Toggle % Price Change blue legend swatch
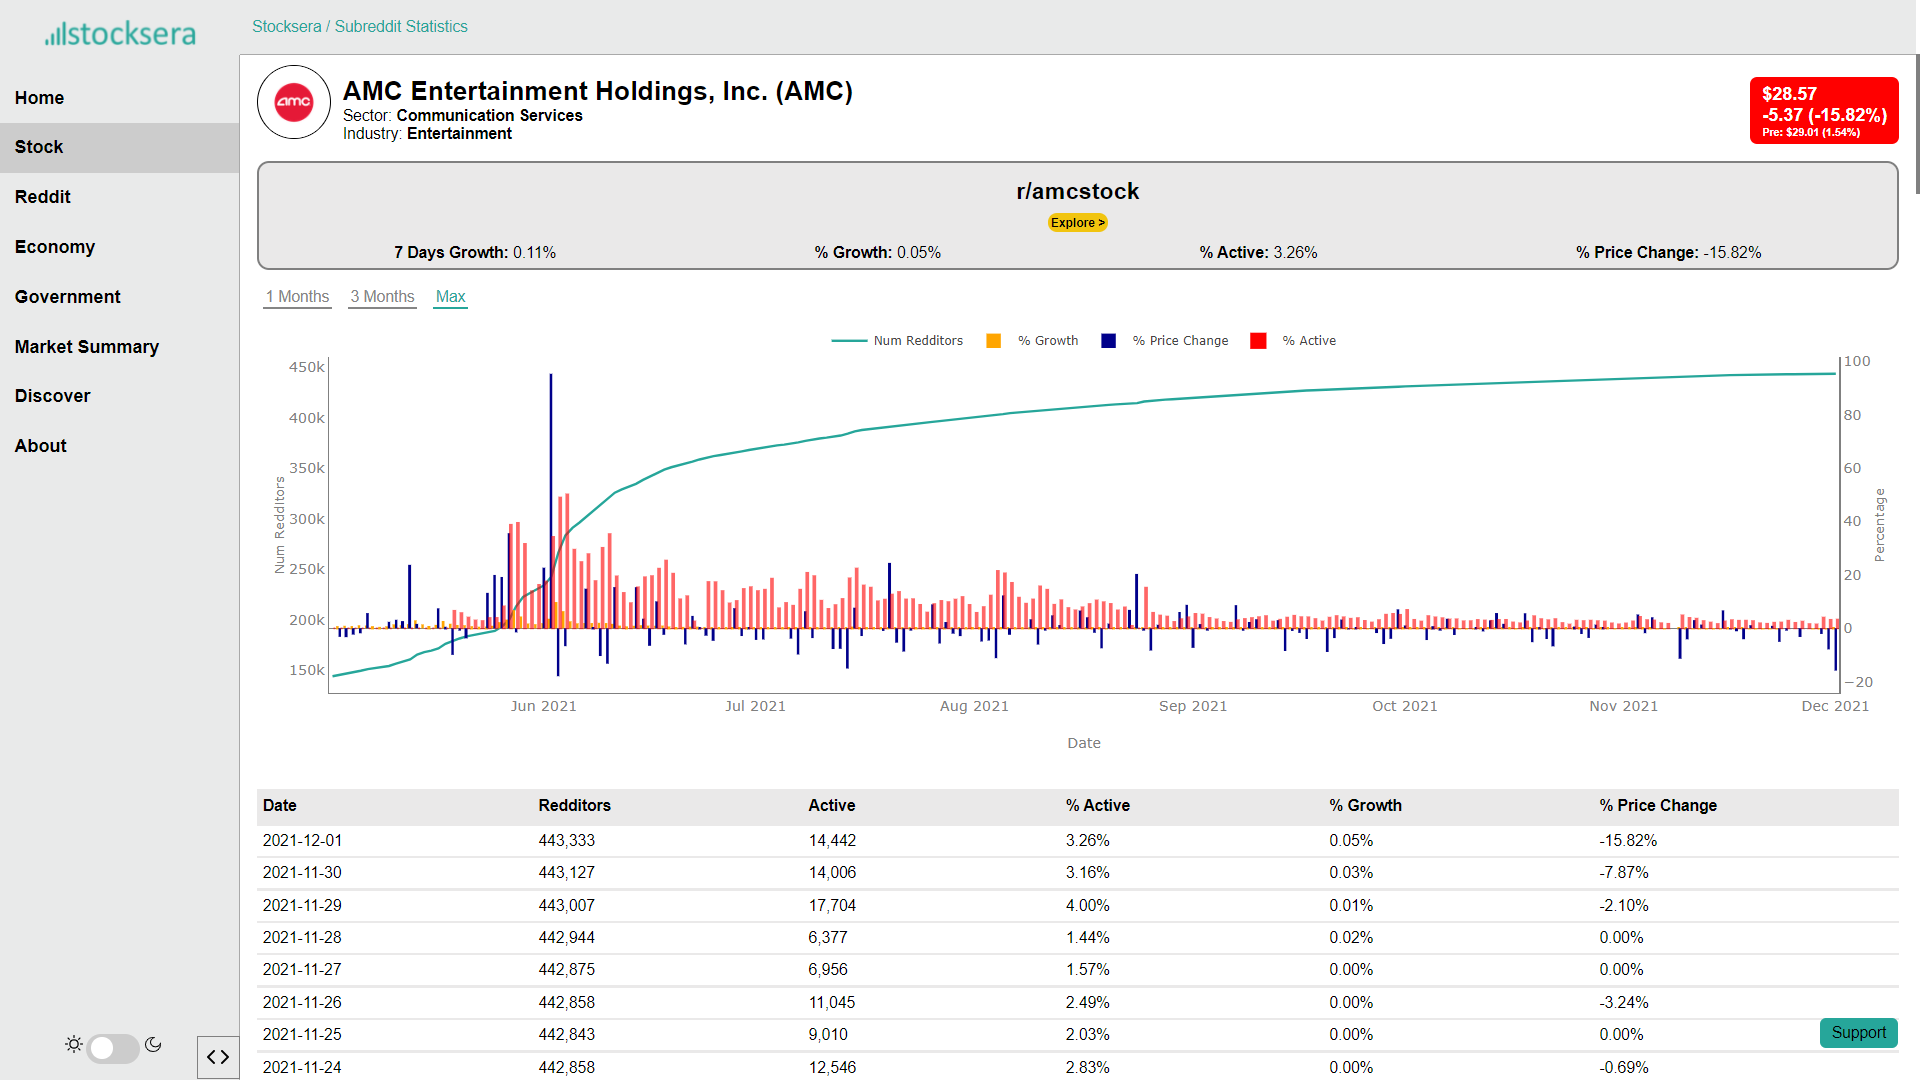The image size is (1920, 1080). (1108, 341)
